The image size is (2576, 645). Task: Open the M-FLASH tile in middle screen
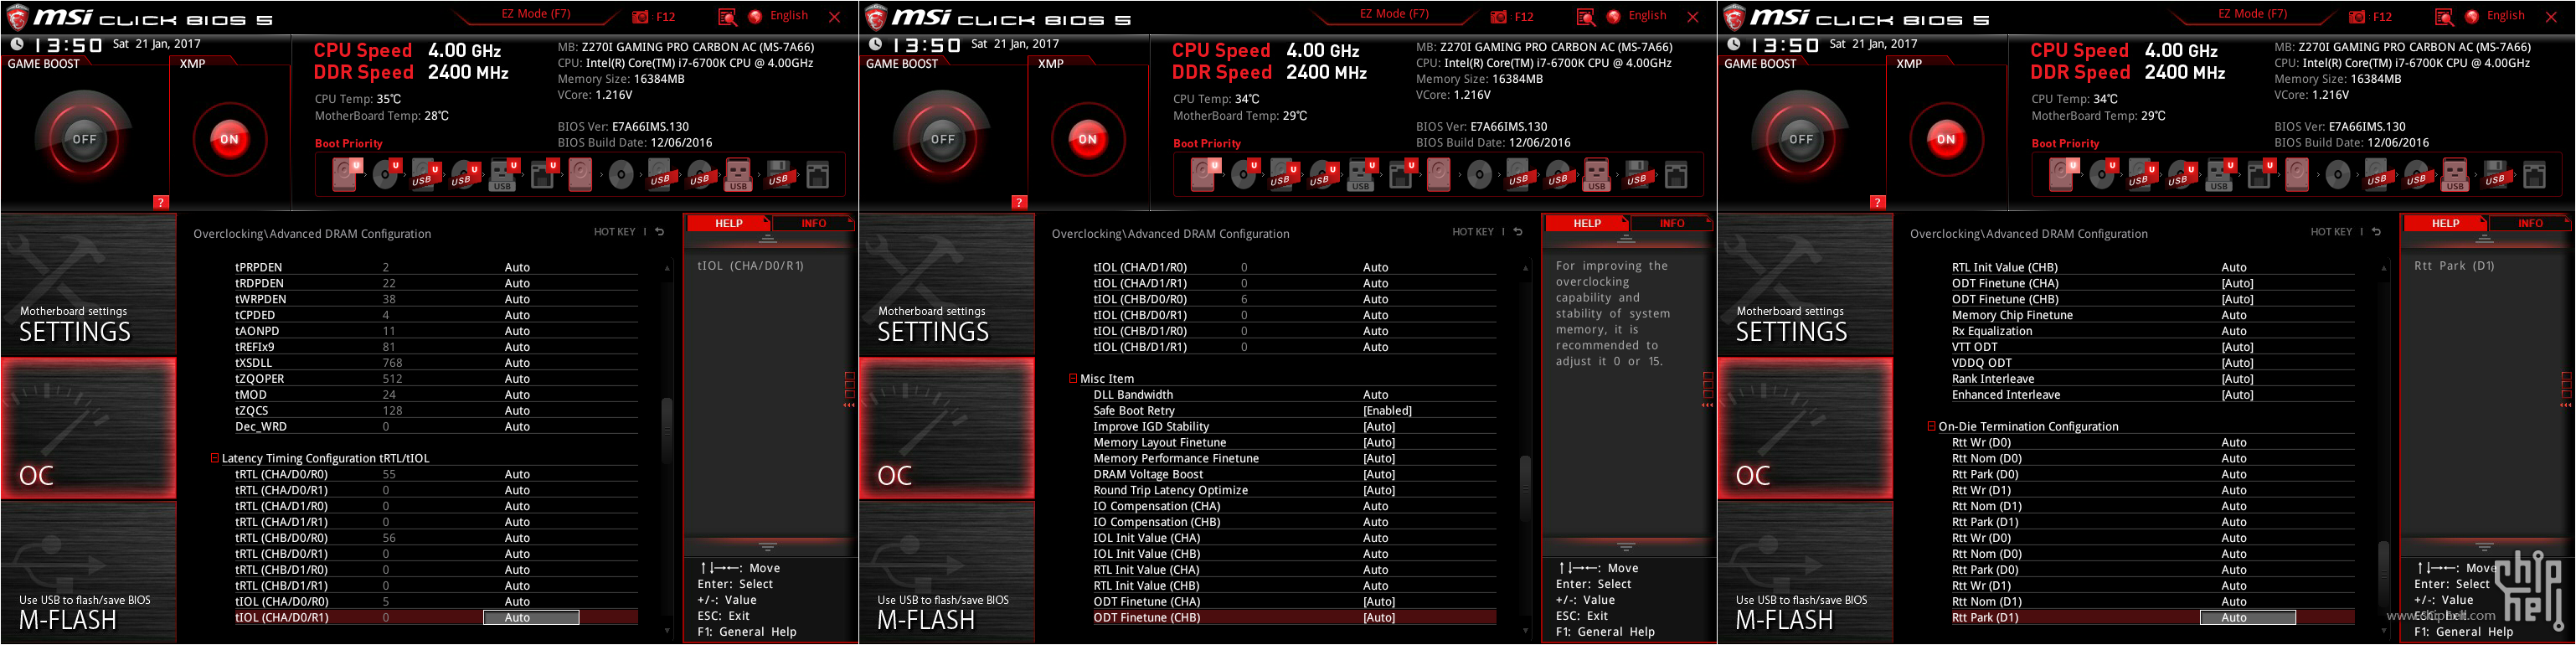947,571
